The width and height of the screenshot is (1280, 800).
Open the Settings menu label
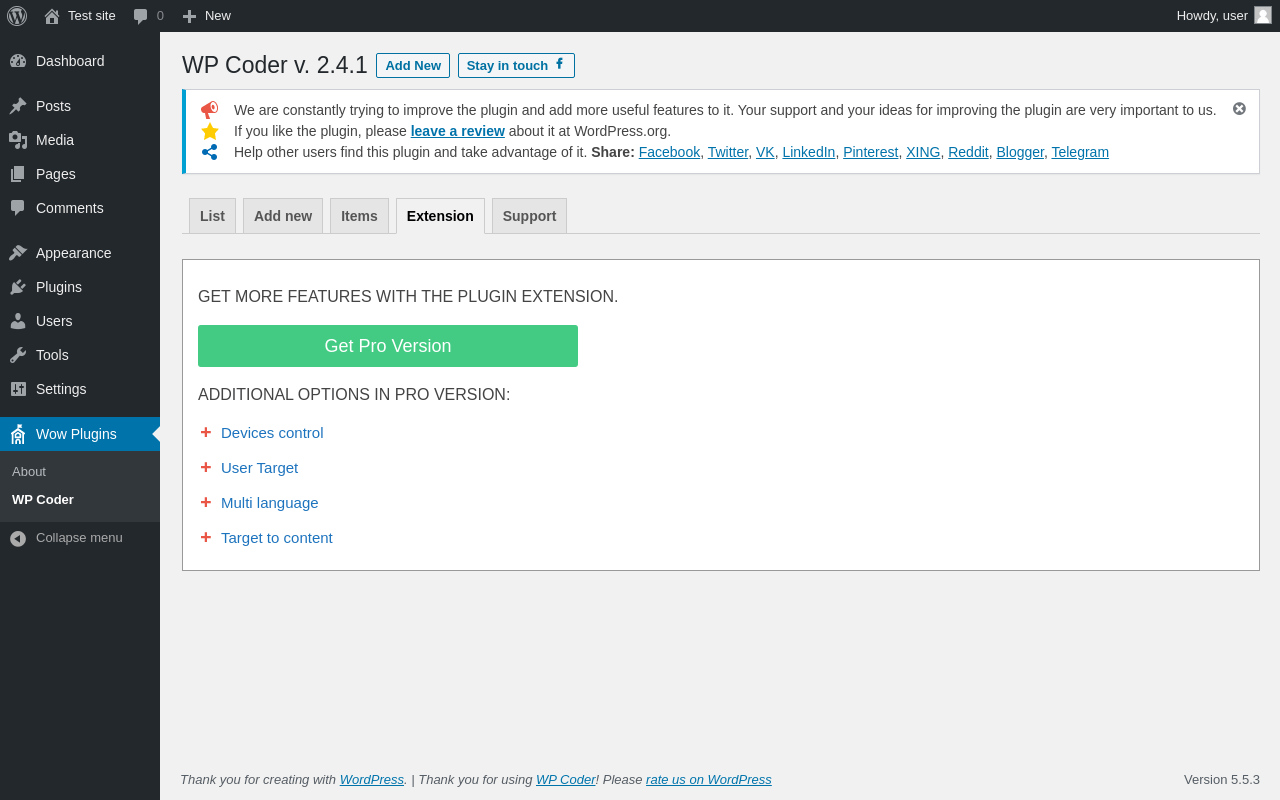(x=61, y=389)
